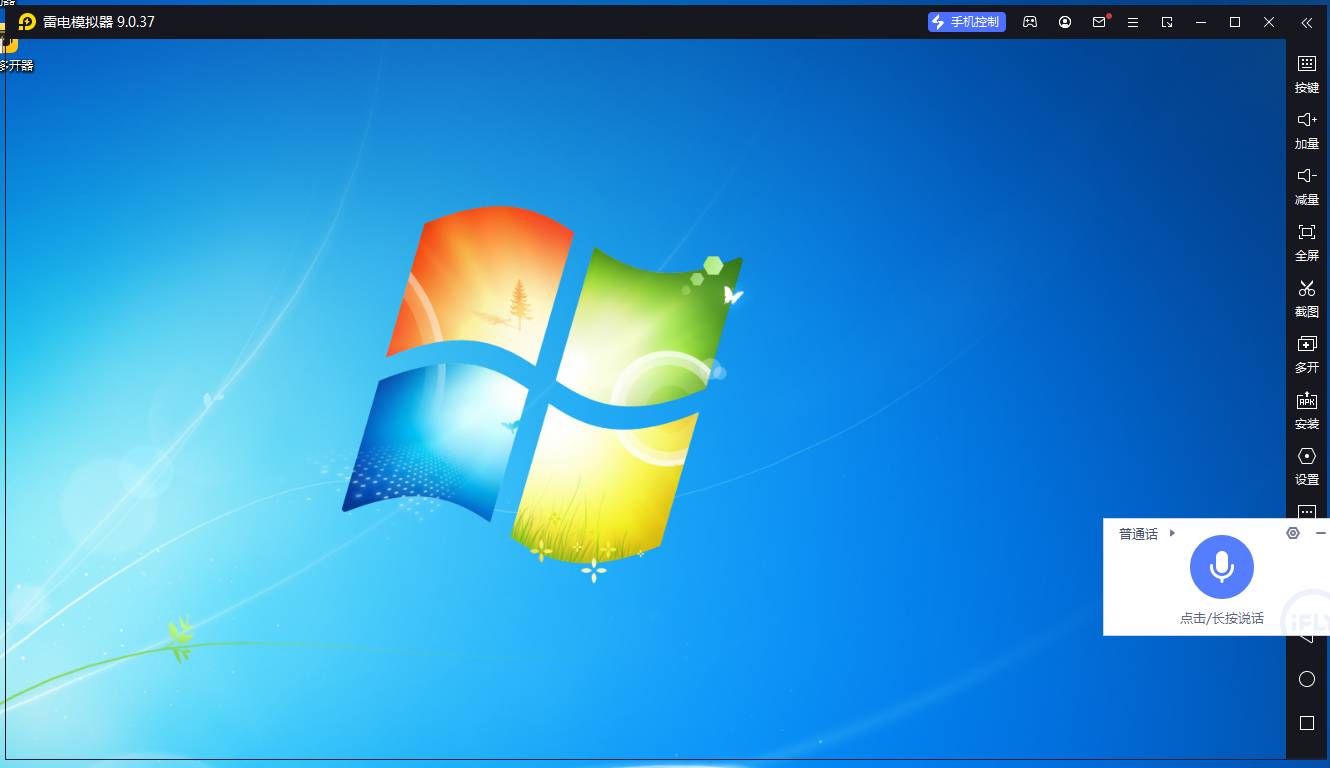Open the mail messages icon
This screenshot has width=1330, height=768.
(x=1099, y=22)
